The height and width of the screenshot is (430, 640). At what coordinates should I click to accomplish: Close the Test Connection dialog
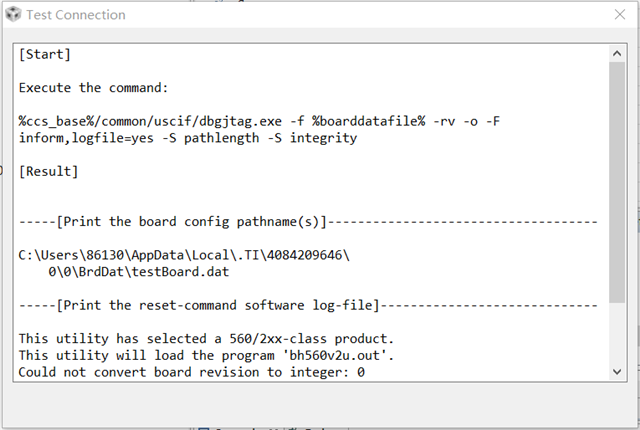(616, 15)
